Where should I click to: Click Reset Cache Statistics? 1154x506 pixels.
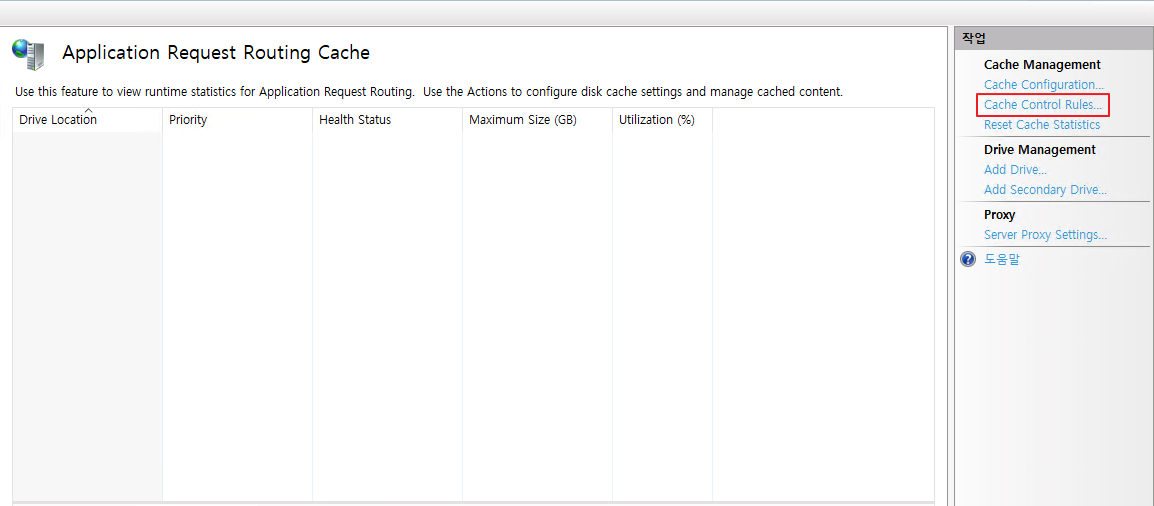(x=1042, y=125)
